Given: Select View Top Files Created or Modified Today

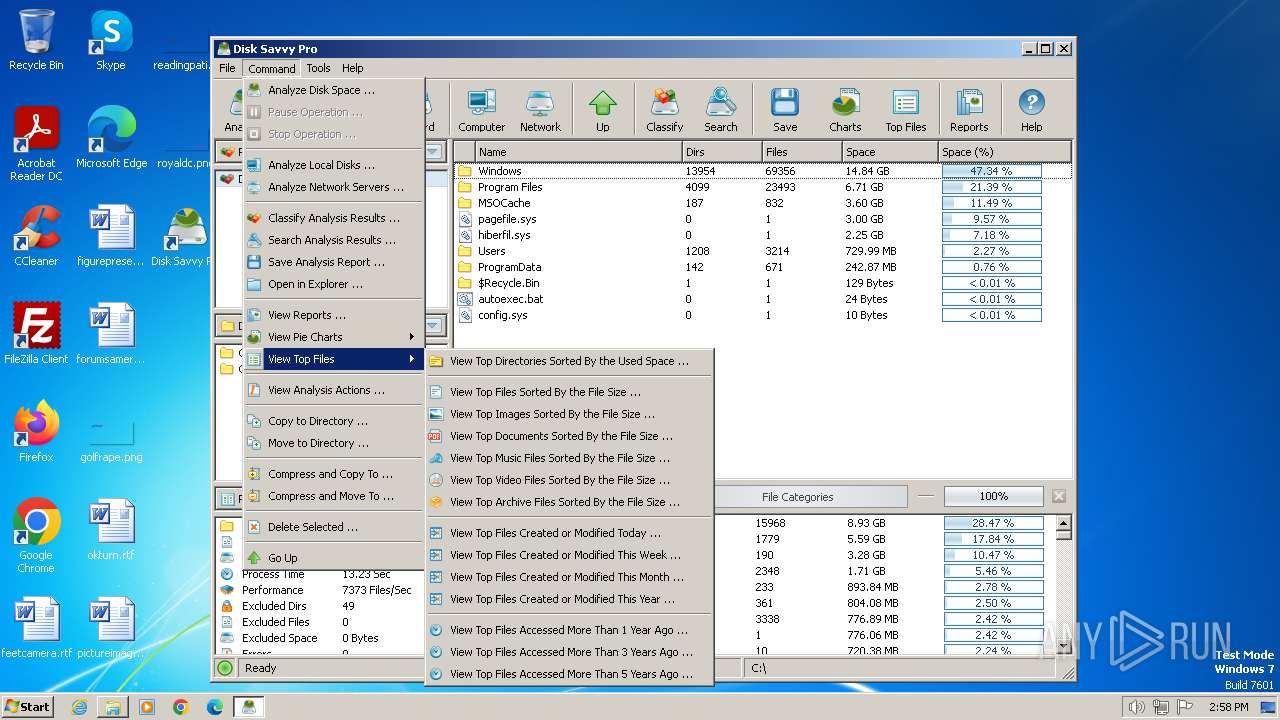Looking at the screenshot, I should coord(569,533).
